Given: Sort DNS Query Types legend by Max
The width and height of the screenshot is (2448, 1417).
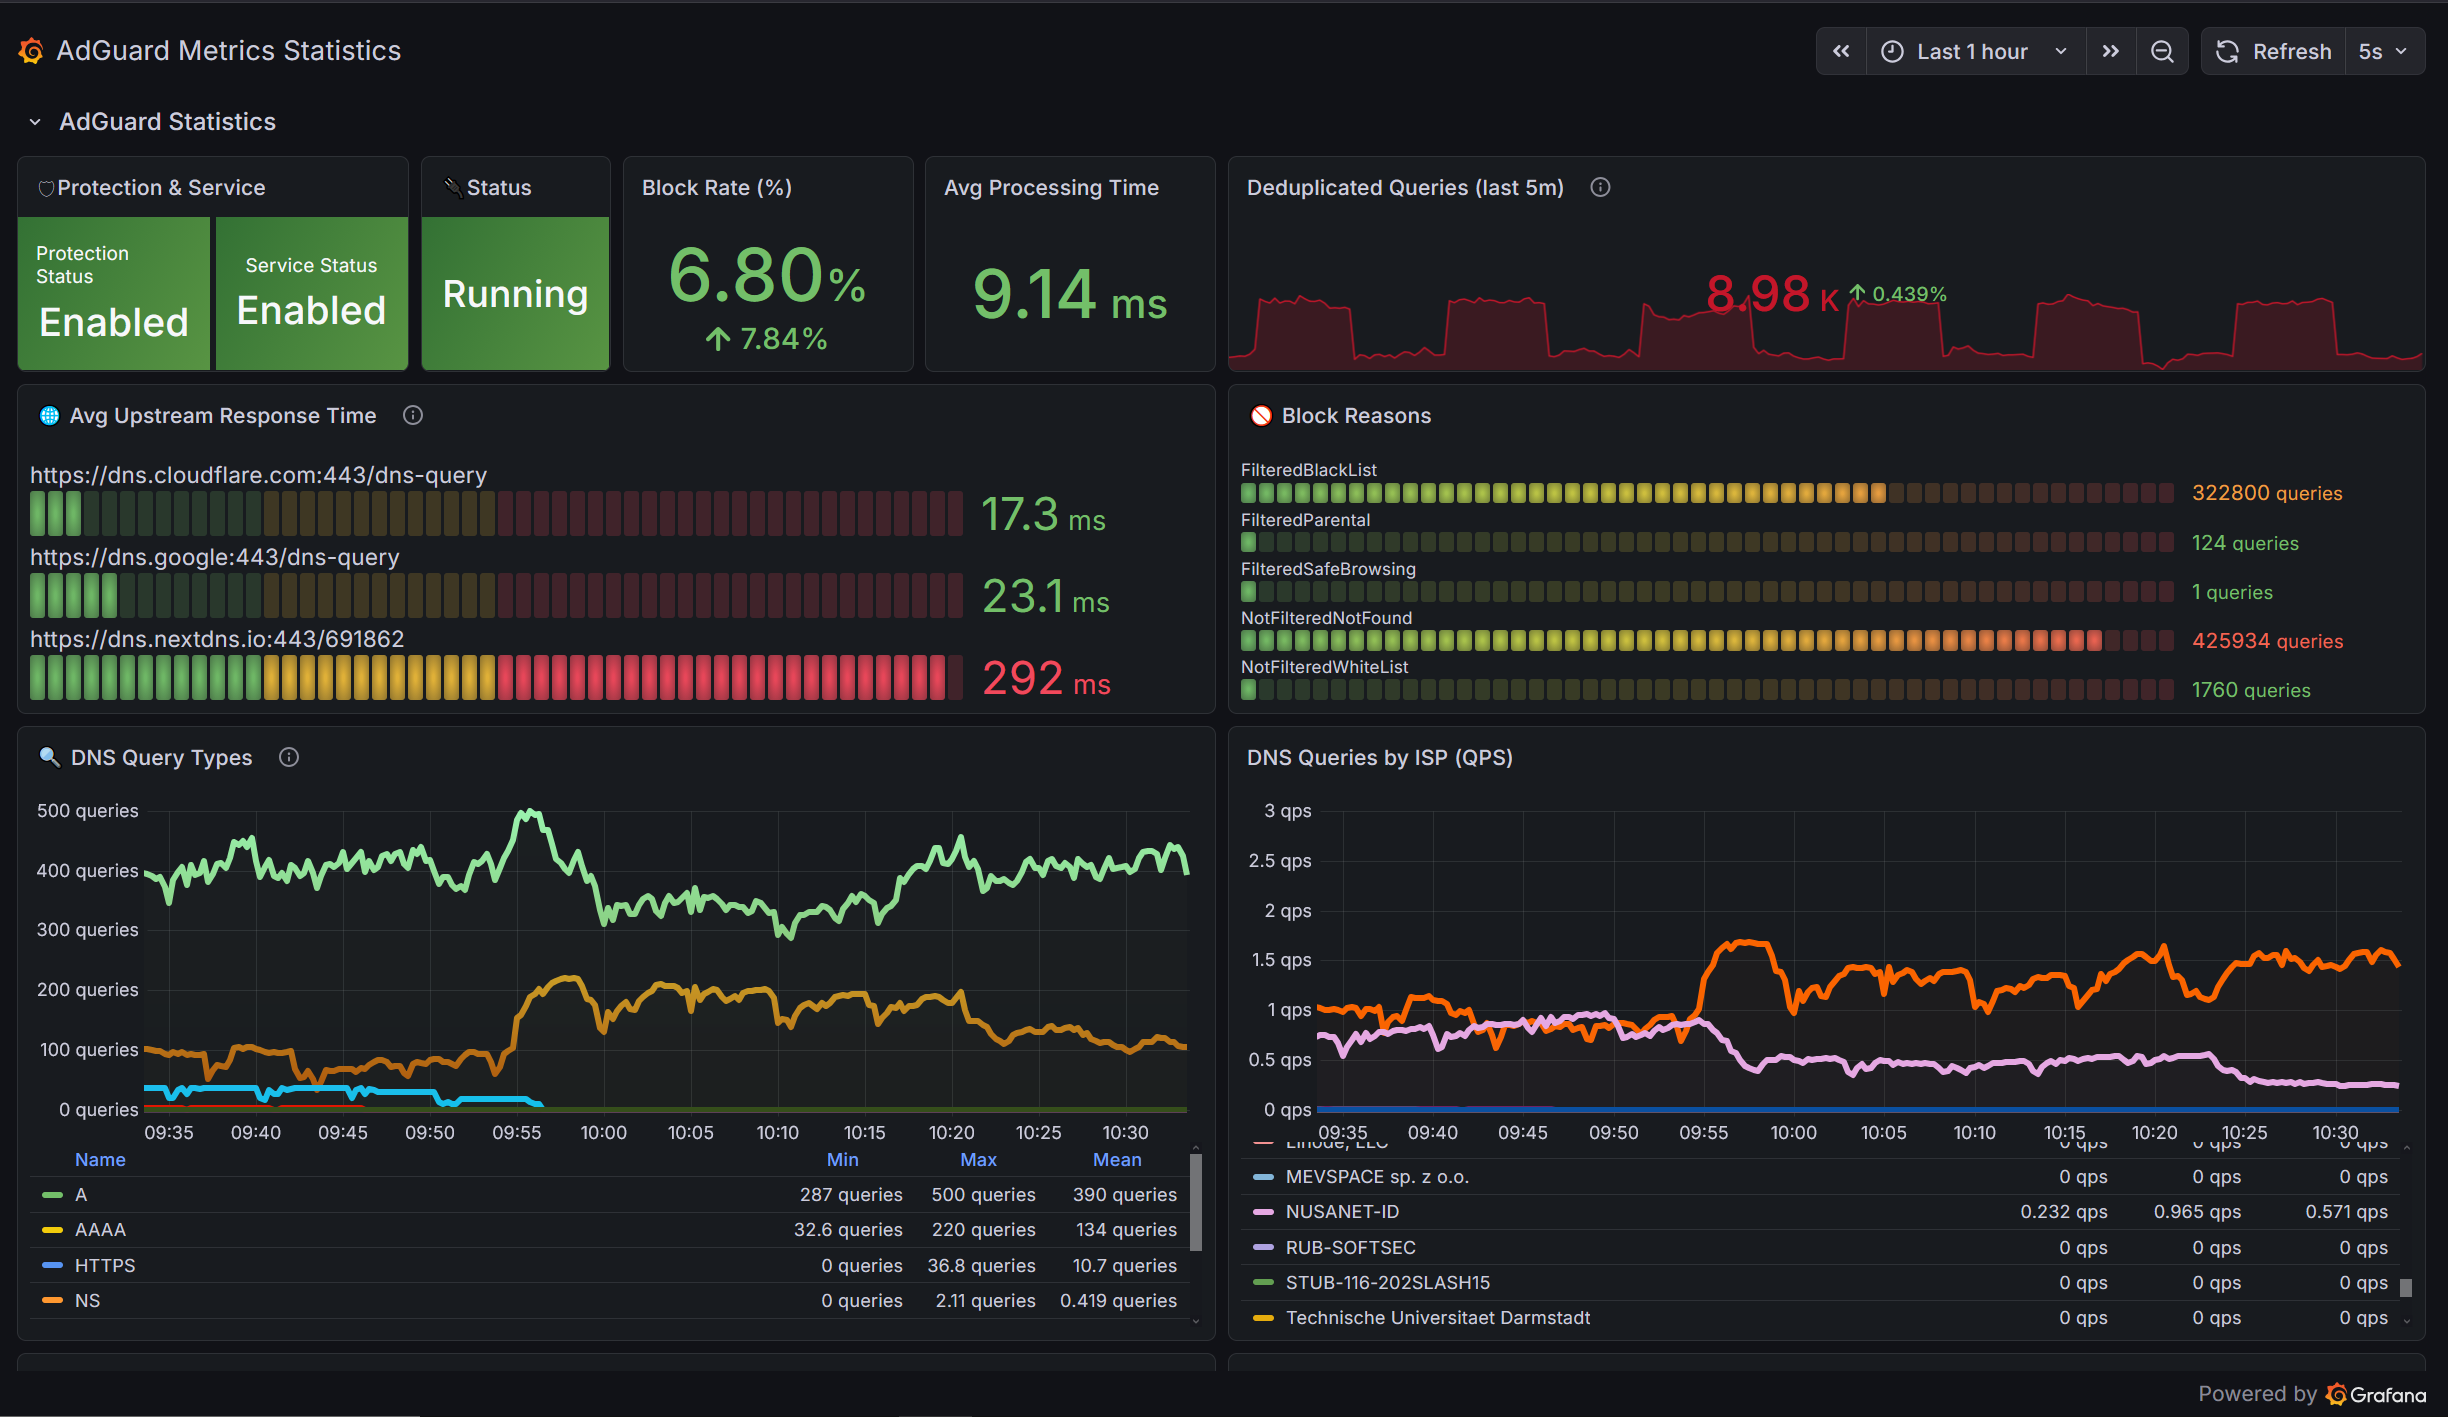Looking at the screenshot, I should tap(978, 1159).
